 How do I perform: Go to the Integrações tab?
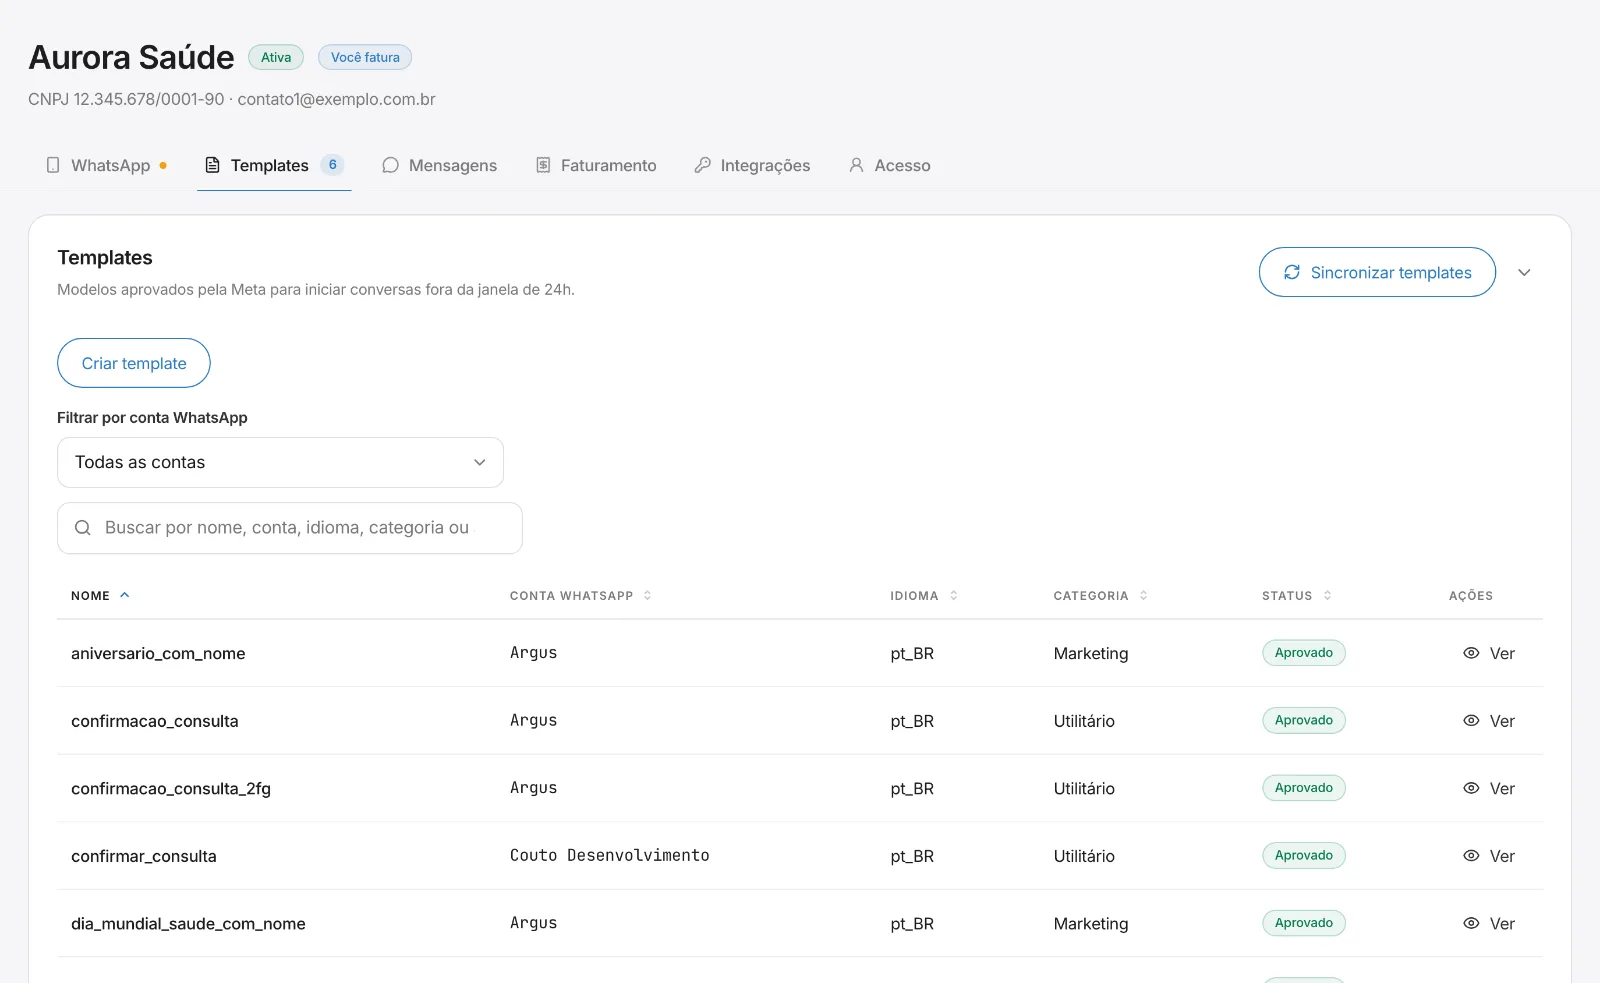click(752, 165)
